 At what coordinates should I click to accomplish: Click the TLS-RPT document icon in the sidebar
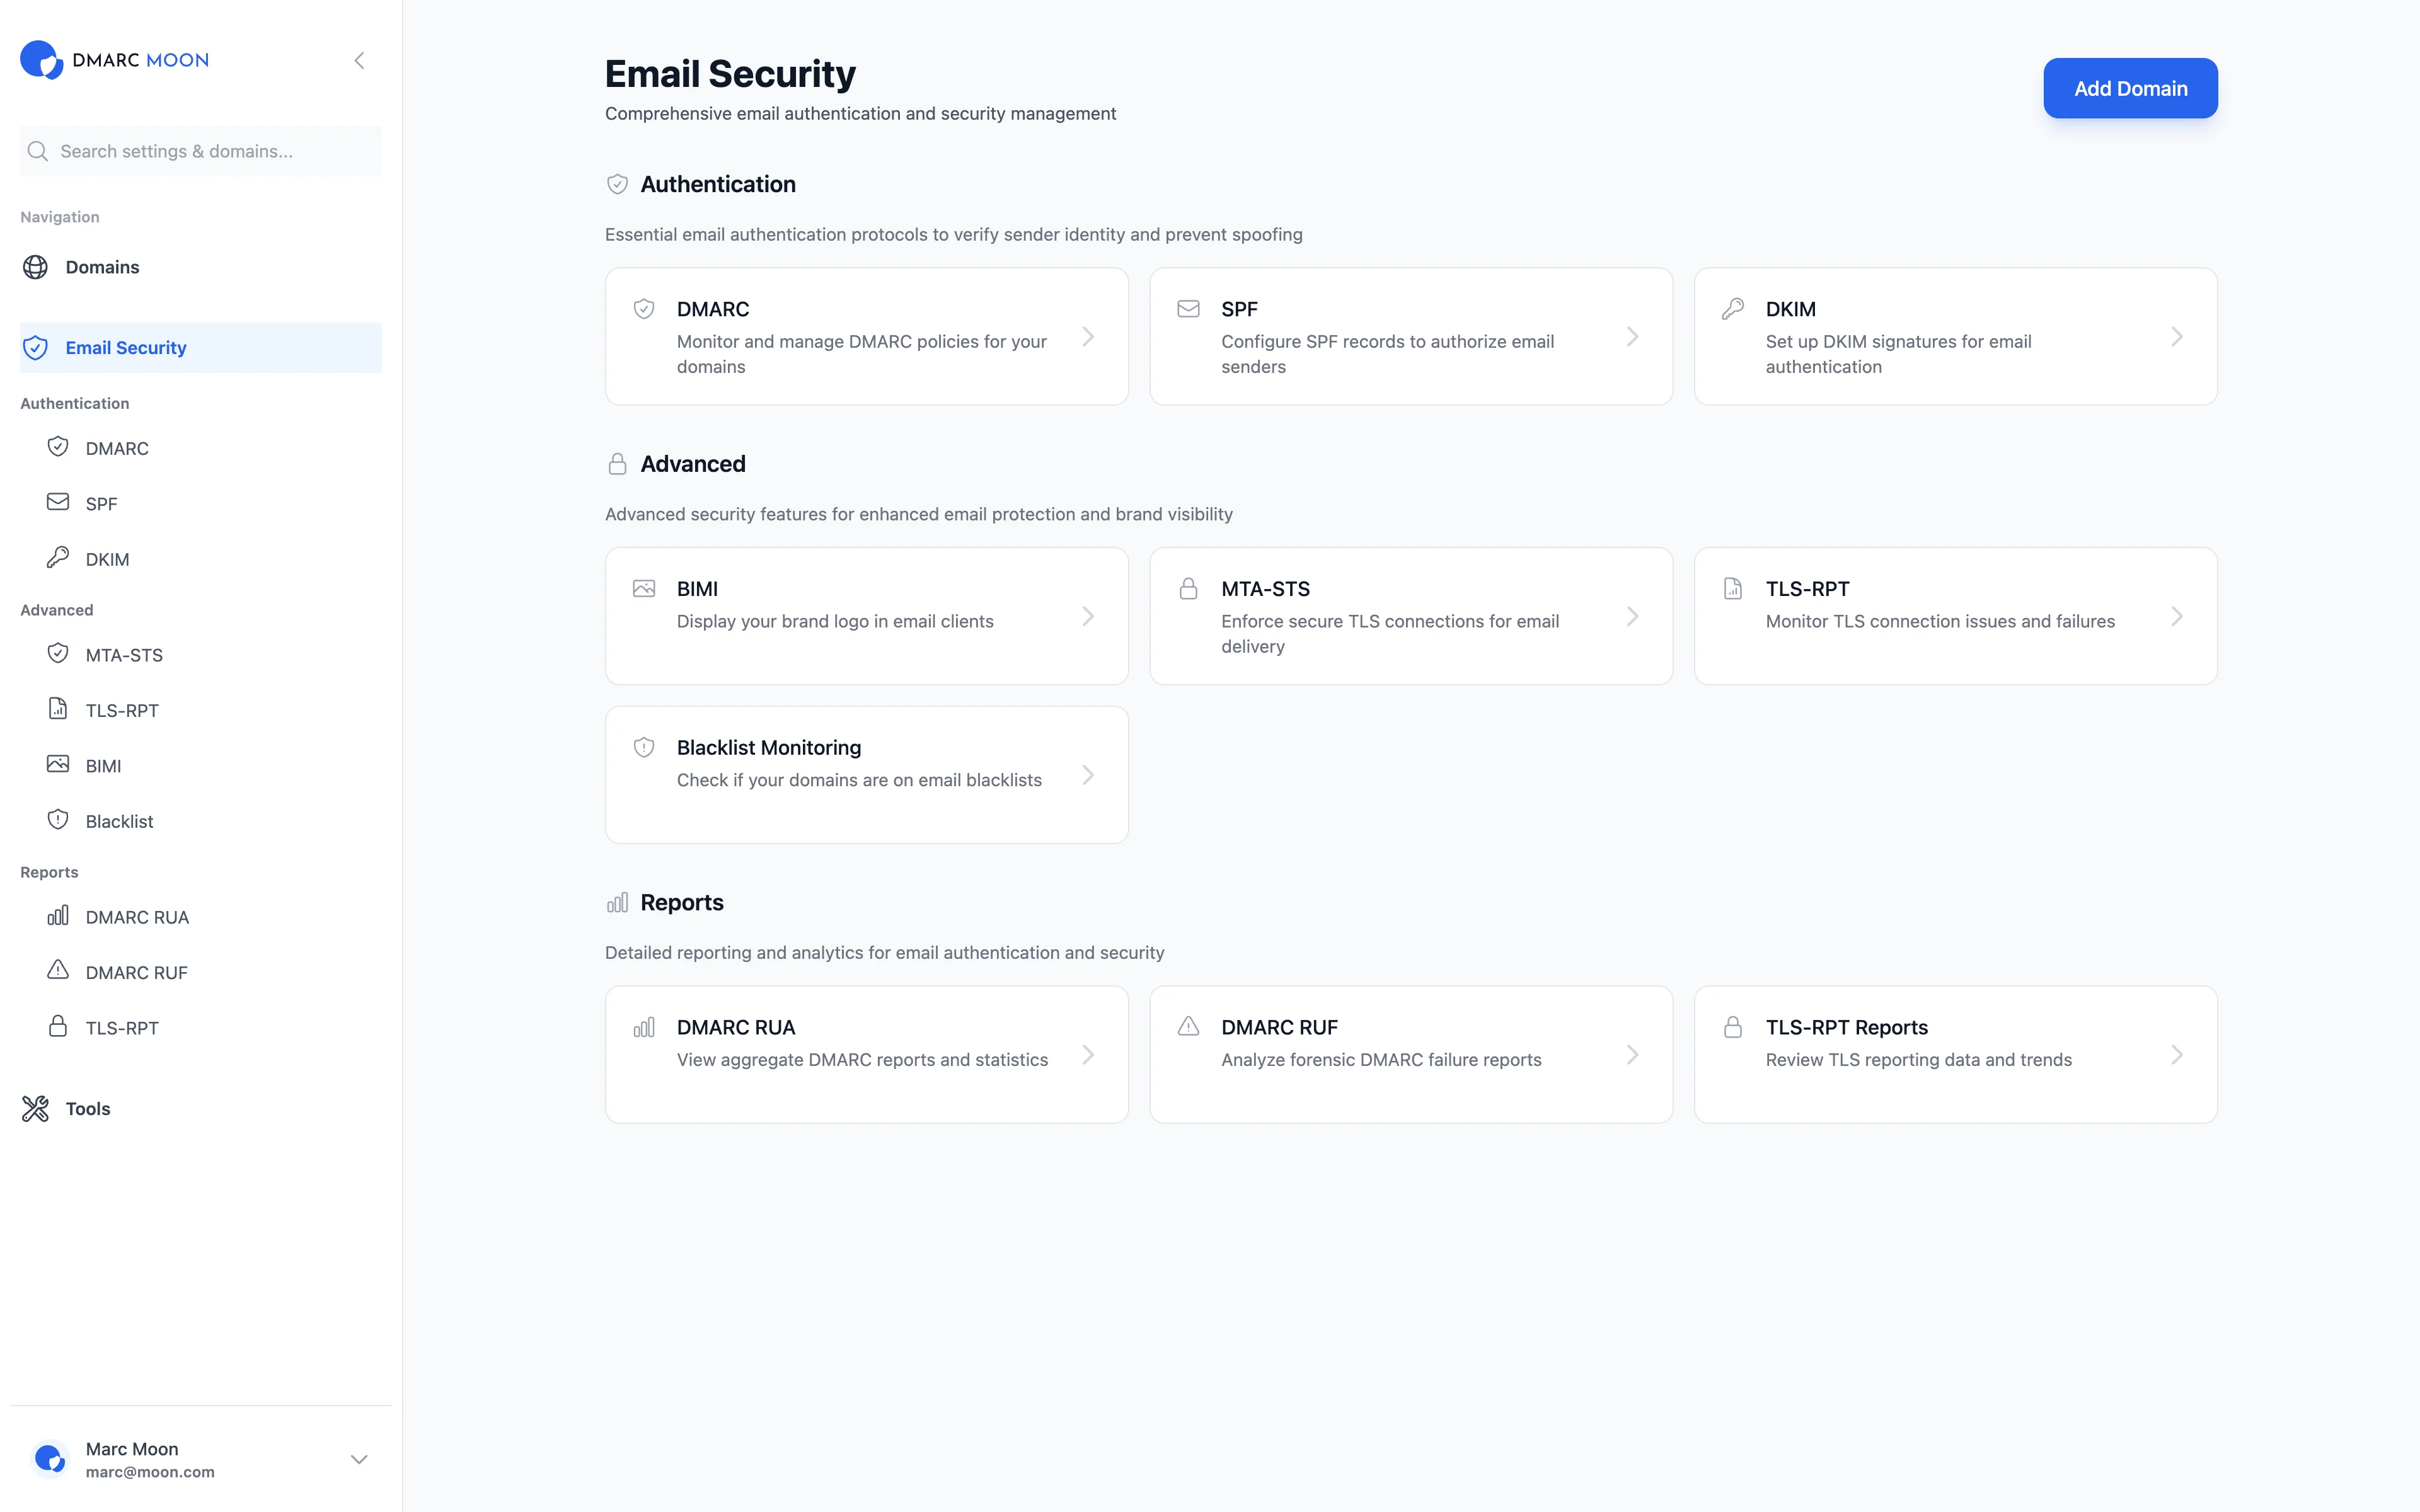(57, 709)
